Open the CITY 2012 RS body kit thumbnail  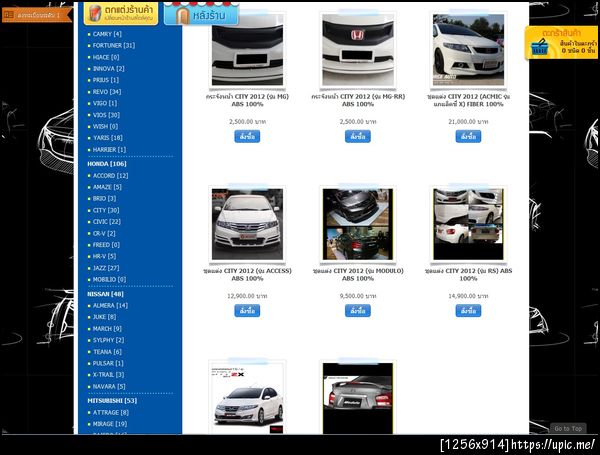pyautogui.click(x=468, y=224)
